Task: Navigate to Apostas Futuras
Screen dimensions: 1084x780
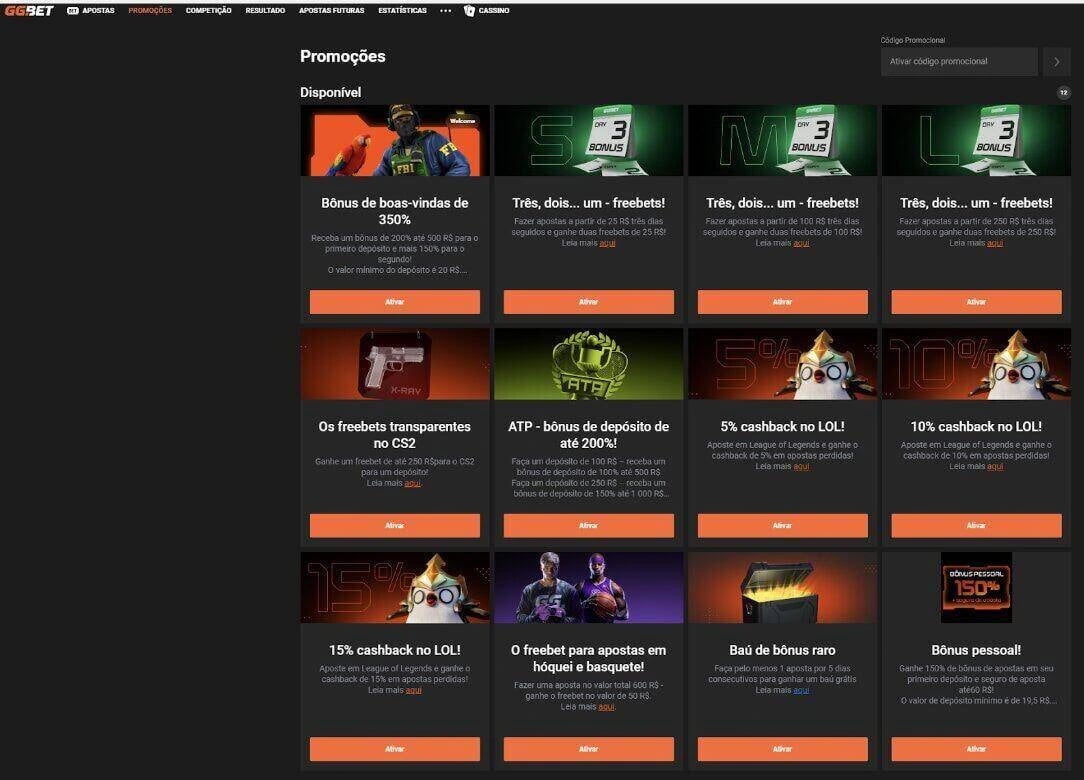Action: (x=332, y=10)
